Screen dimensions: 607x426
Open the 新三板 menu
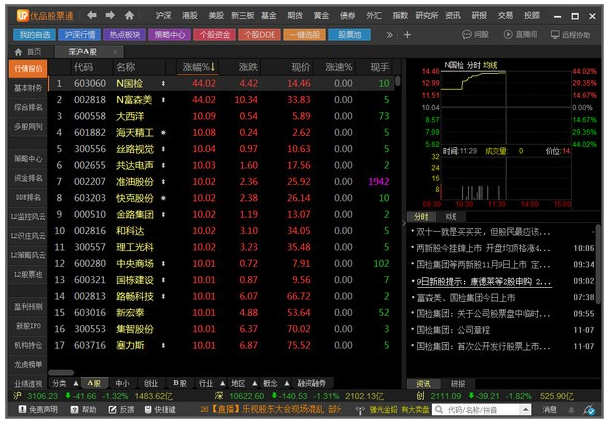tap(243, 15)
